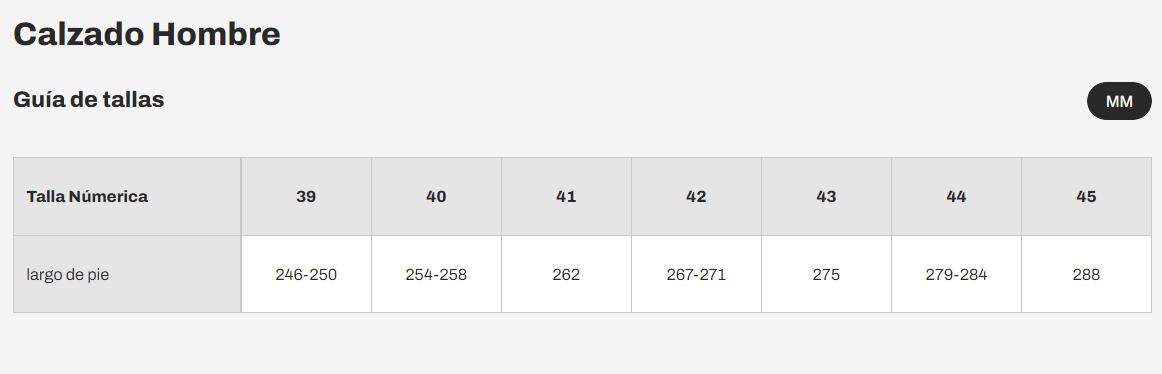Select size 42 column header
The height and width of the screenshot is (374, 1162).
point(697,196)
